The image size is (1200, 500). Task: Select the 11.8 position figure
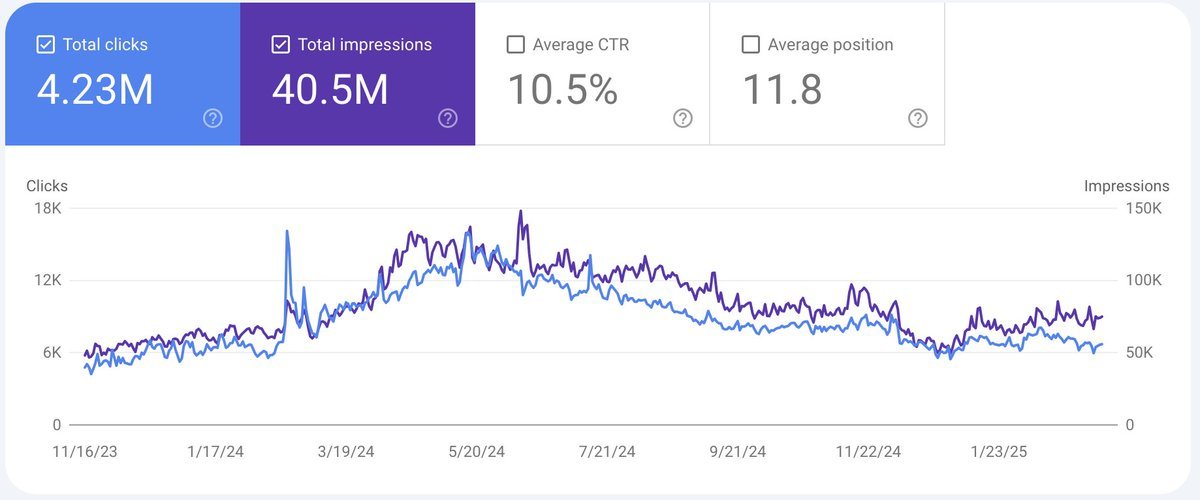coord(782,89)
